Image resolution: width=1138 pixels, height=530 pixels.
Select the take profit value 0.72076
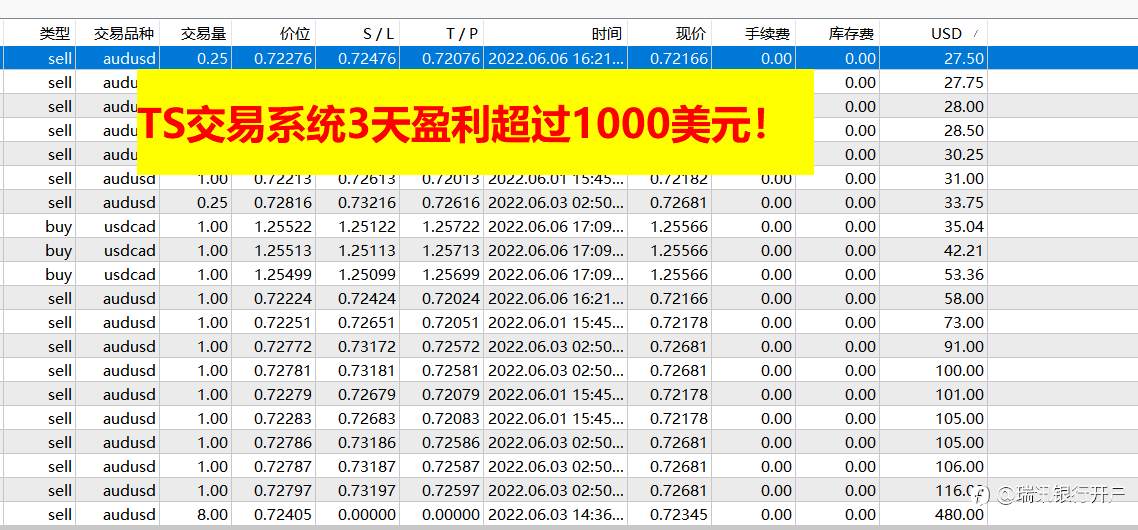pyautogui.click(x=451, y=59)
